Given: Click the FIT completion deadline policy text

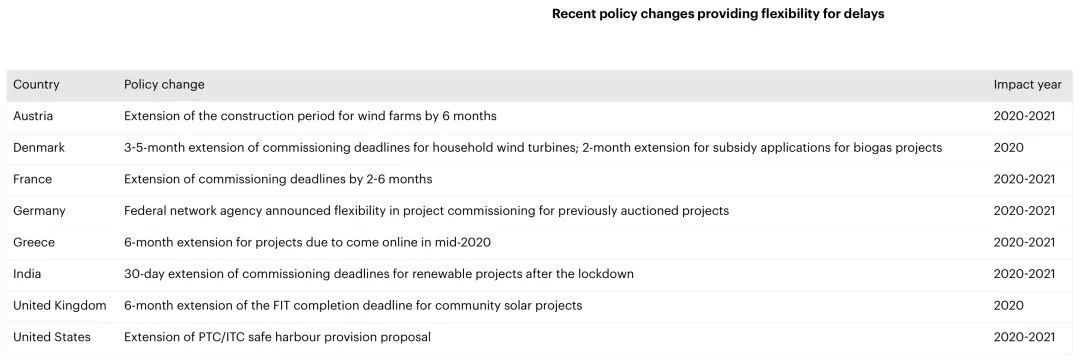Looking at the screenshot, I should [353, 306].
